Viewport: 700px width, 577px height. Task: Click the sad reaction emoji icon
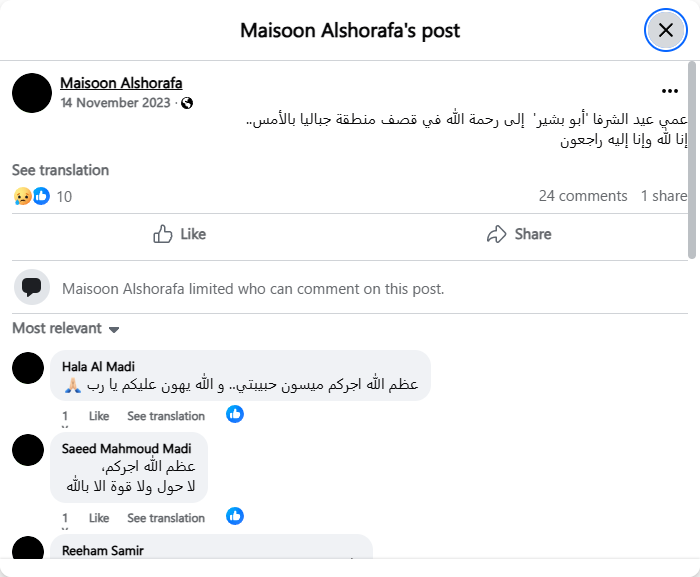pos(22,197)
